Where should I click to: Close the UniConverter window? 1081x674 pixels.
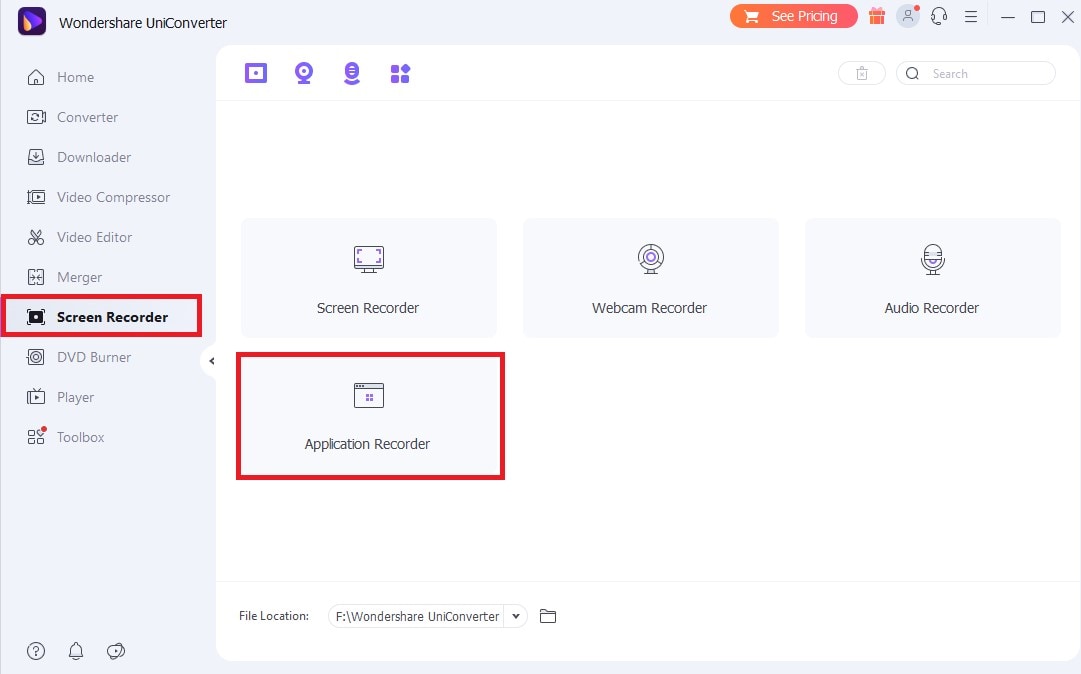[x=1067, y=17]
